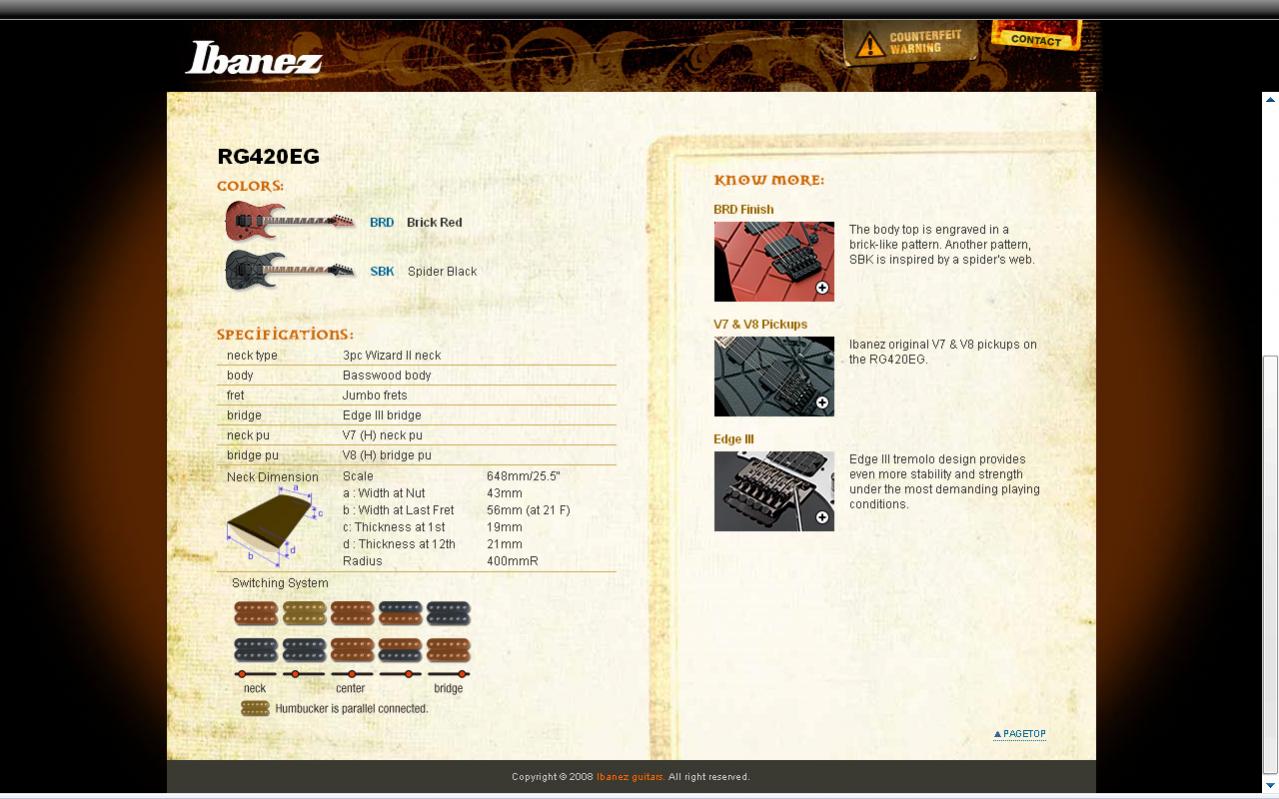Click the parallel humbucker legend icon
Image resolution: width=1279 pixels, height=799 pixels.
pyautogui.click(x=255, y=708)
